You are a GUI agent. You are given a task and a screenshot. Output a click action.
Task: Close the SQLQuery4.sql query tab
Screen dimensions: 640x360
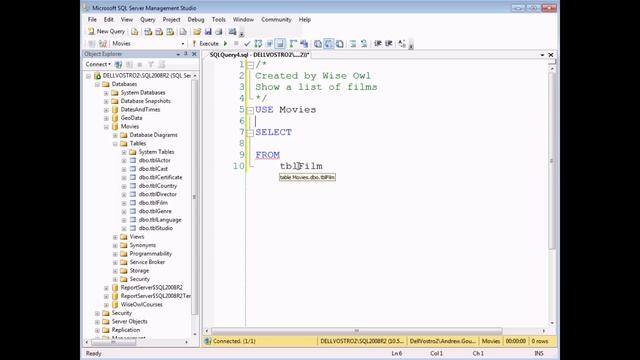click(x=551, y=55)
